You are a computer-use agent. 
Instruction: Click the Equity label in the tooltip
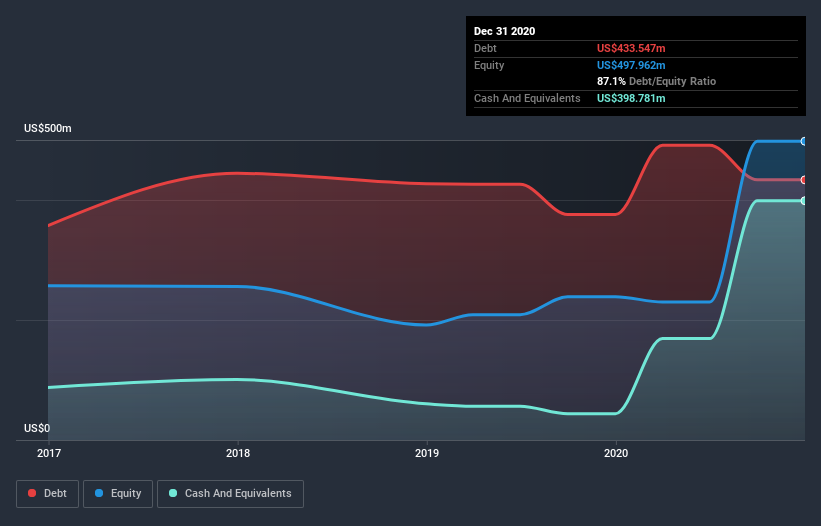tap(489, 65)
